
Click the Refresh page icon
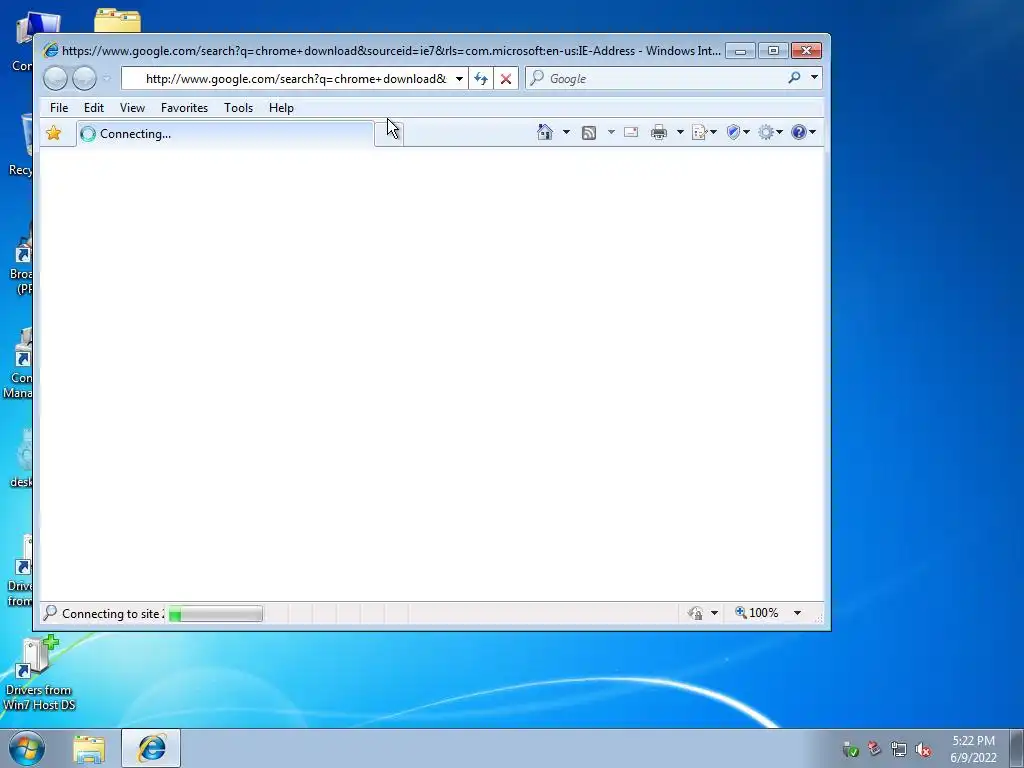[481, 78]
